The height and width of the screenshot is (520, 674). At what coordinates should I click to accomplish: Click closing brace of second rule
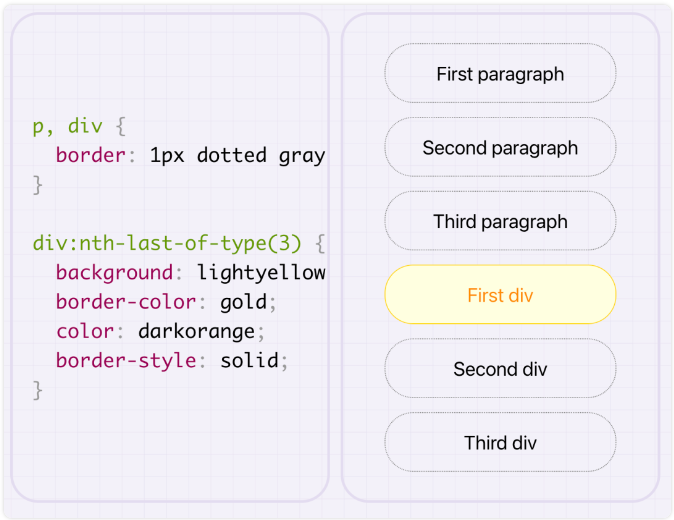38,391
